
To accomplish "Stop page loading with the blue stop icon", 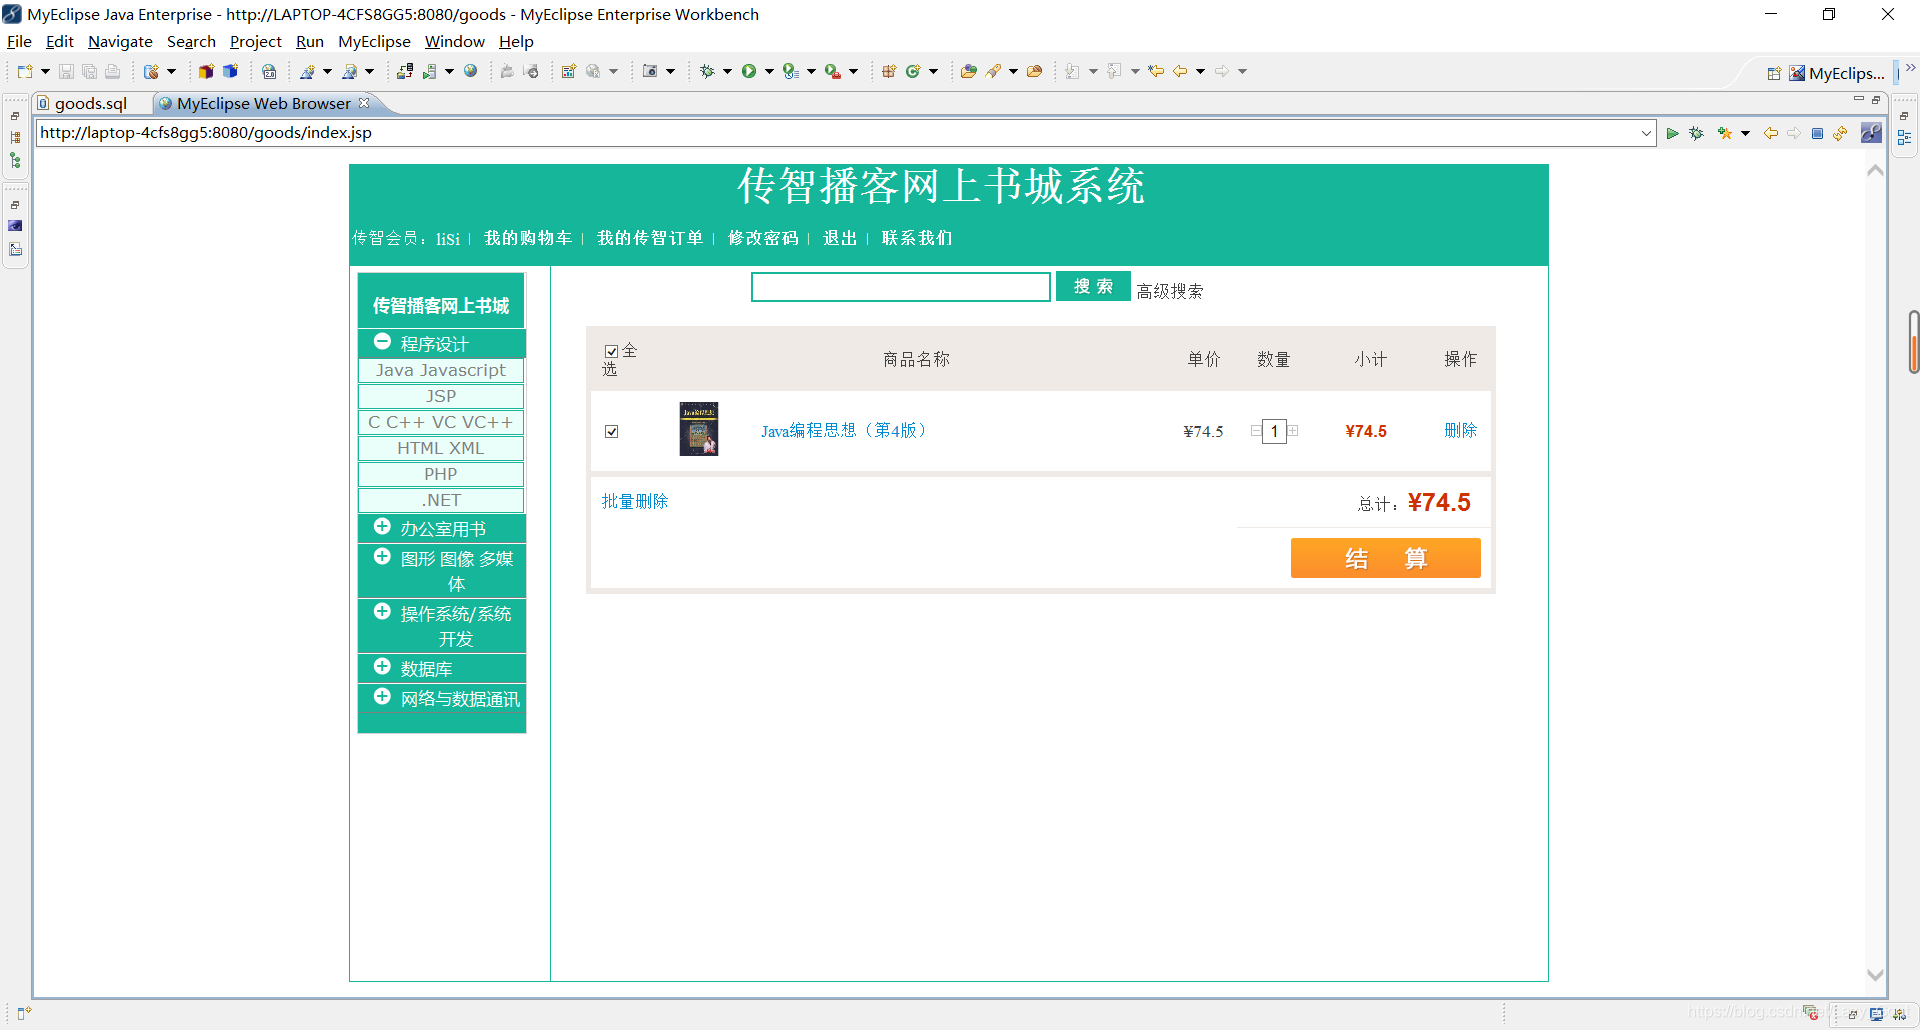I will [x=1818, y=132].
